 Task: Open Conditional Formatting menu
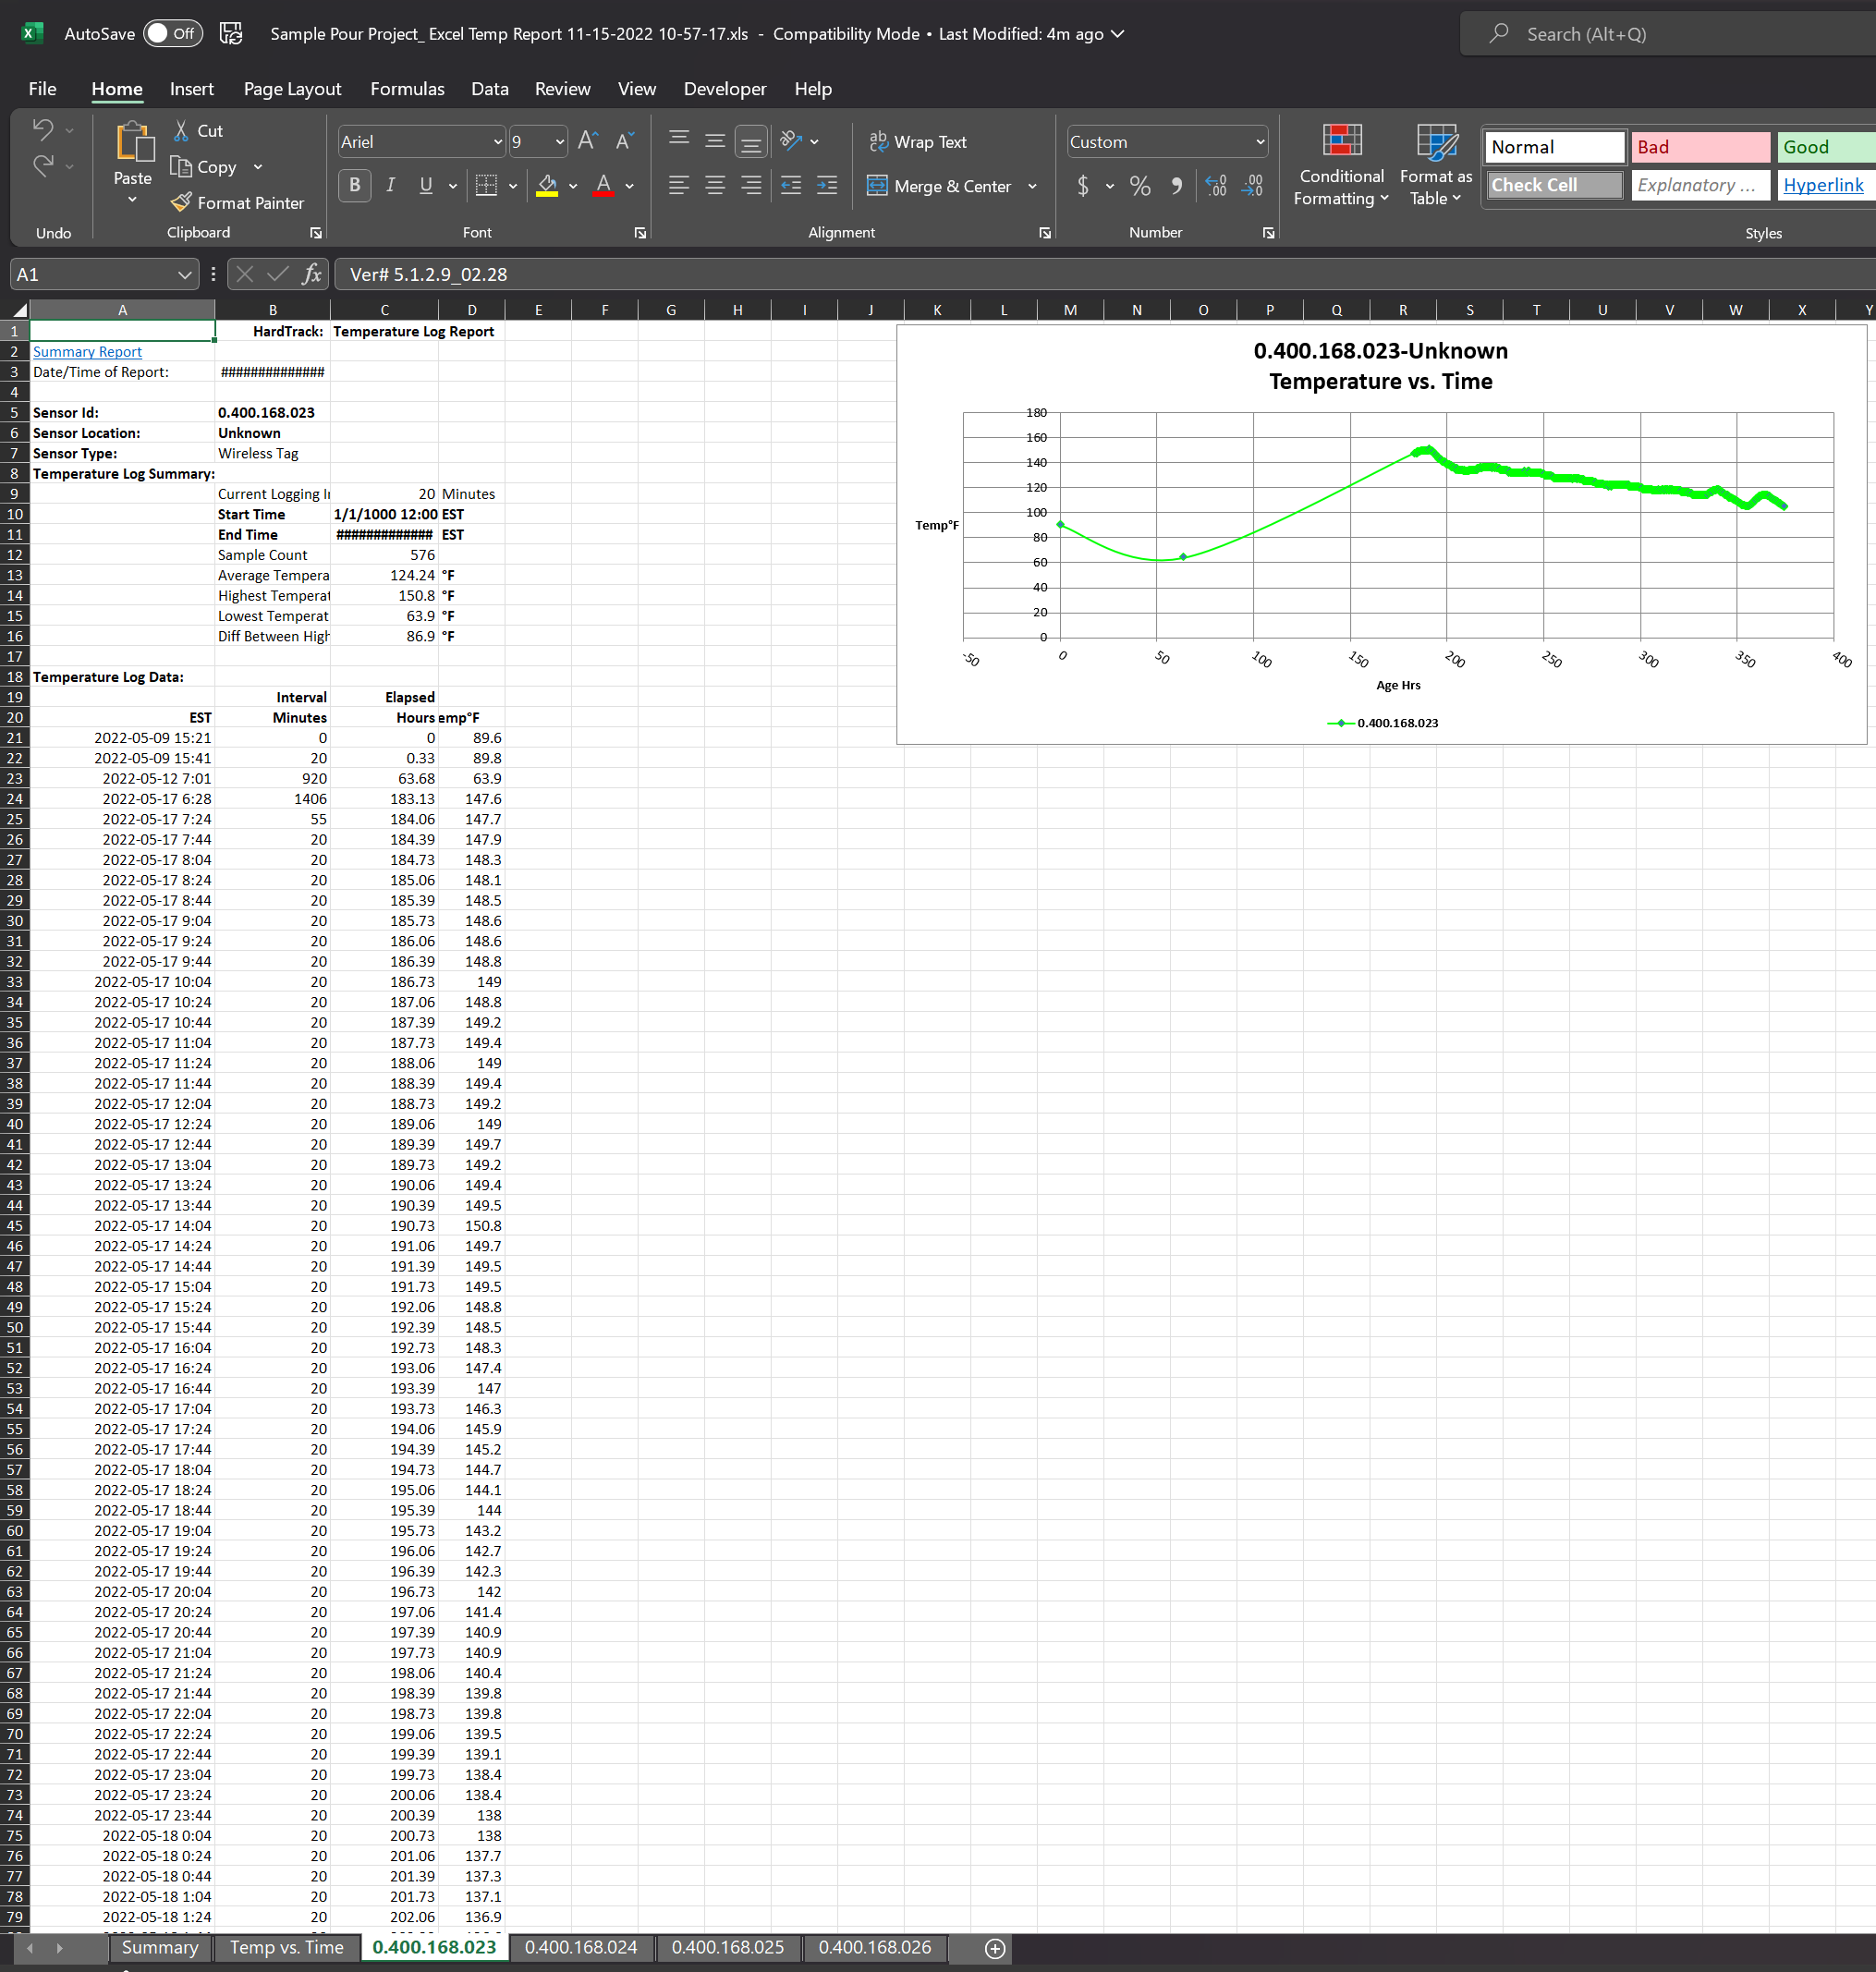point(1341,166)
